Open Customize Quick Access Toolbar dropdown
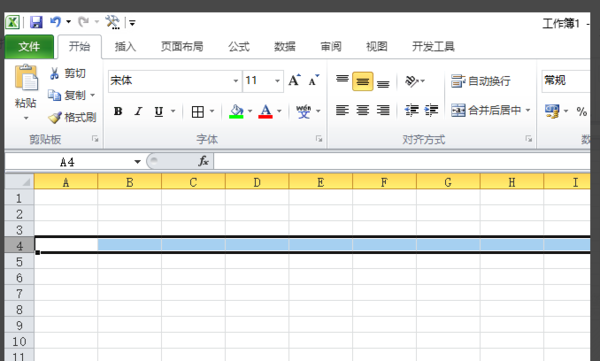This screenshot has height=361, width=600. click(x=132, y=23)
